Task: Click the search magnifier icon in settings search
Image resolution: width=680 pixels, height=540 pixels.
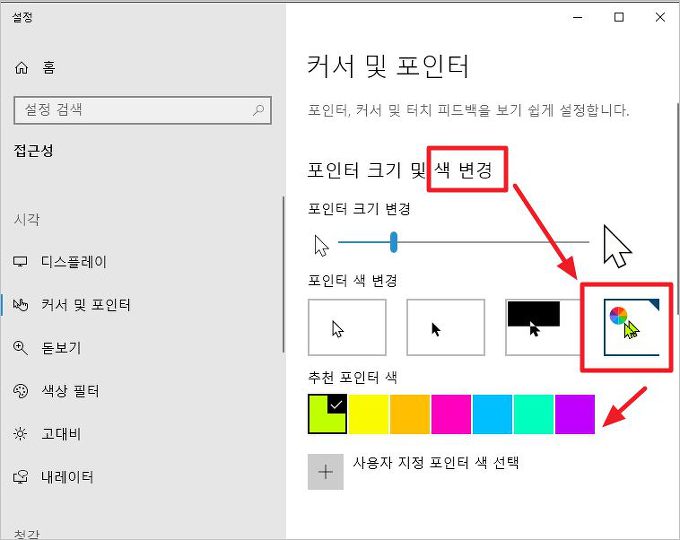Action: click(259, 108)
